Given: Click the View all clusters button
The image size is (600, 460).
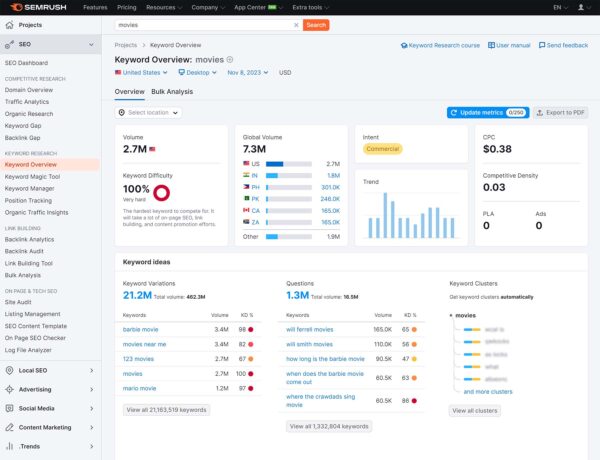Looking at the screenshot, I should click(x=475, y=411).
